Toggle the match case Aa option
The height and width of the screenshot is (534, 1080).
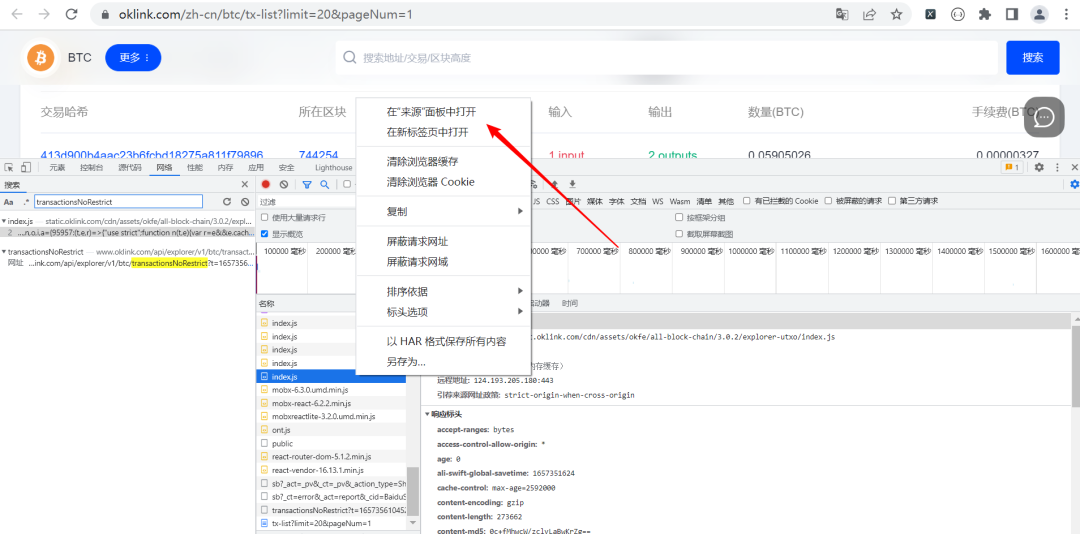[9, 202]
